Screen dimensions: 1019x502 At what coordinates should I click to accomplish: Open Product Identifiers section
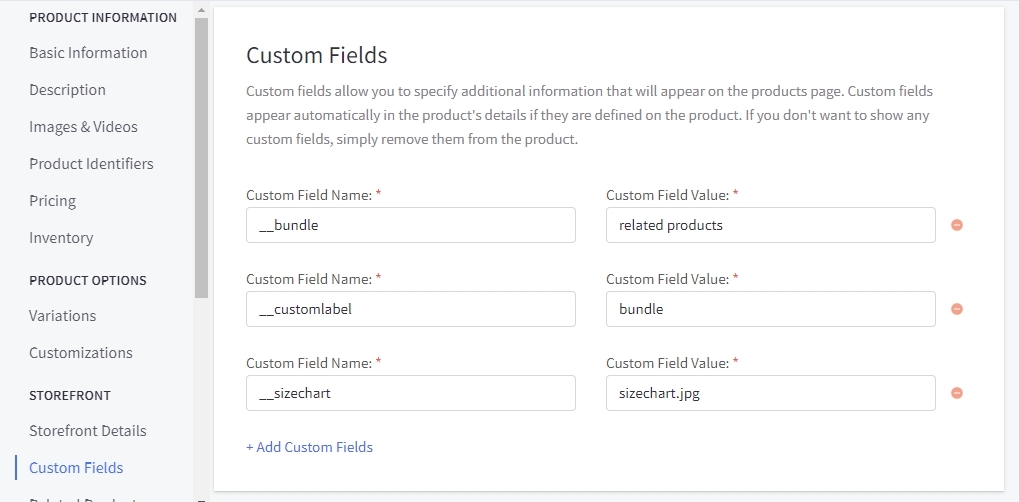(91, 164)
